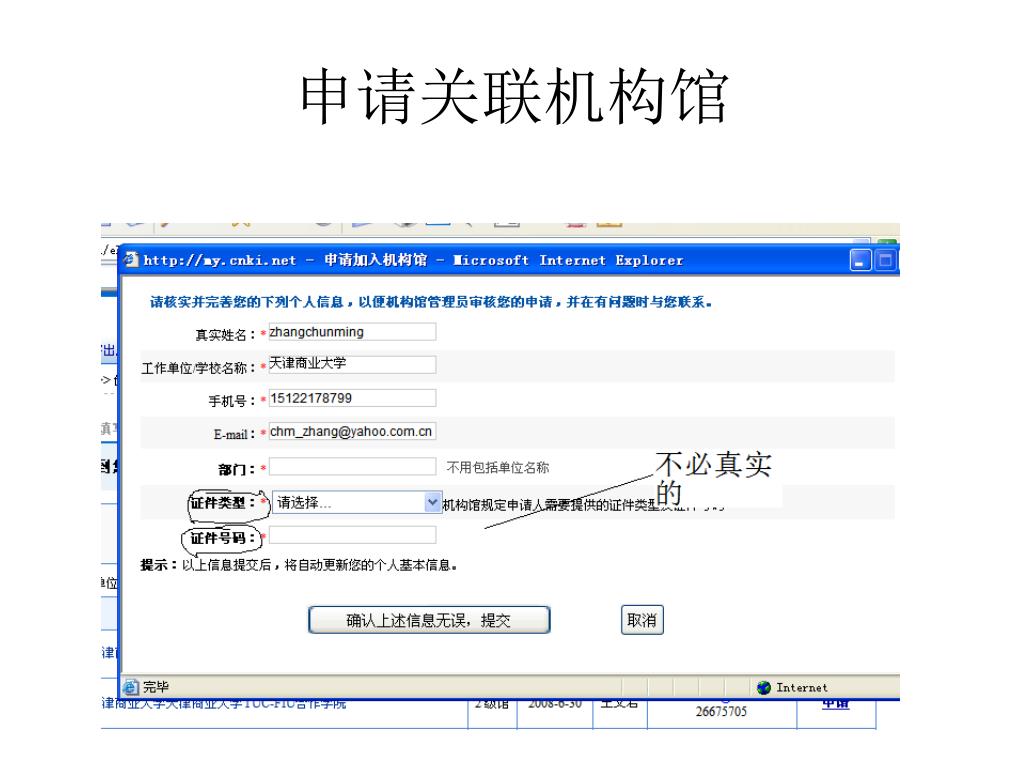
Task: Click the E-mail input field
Action: 352,431
